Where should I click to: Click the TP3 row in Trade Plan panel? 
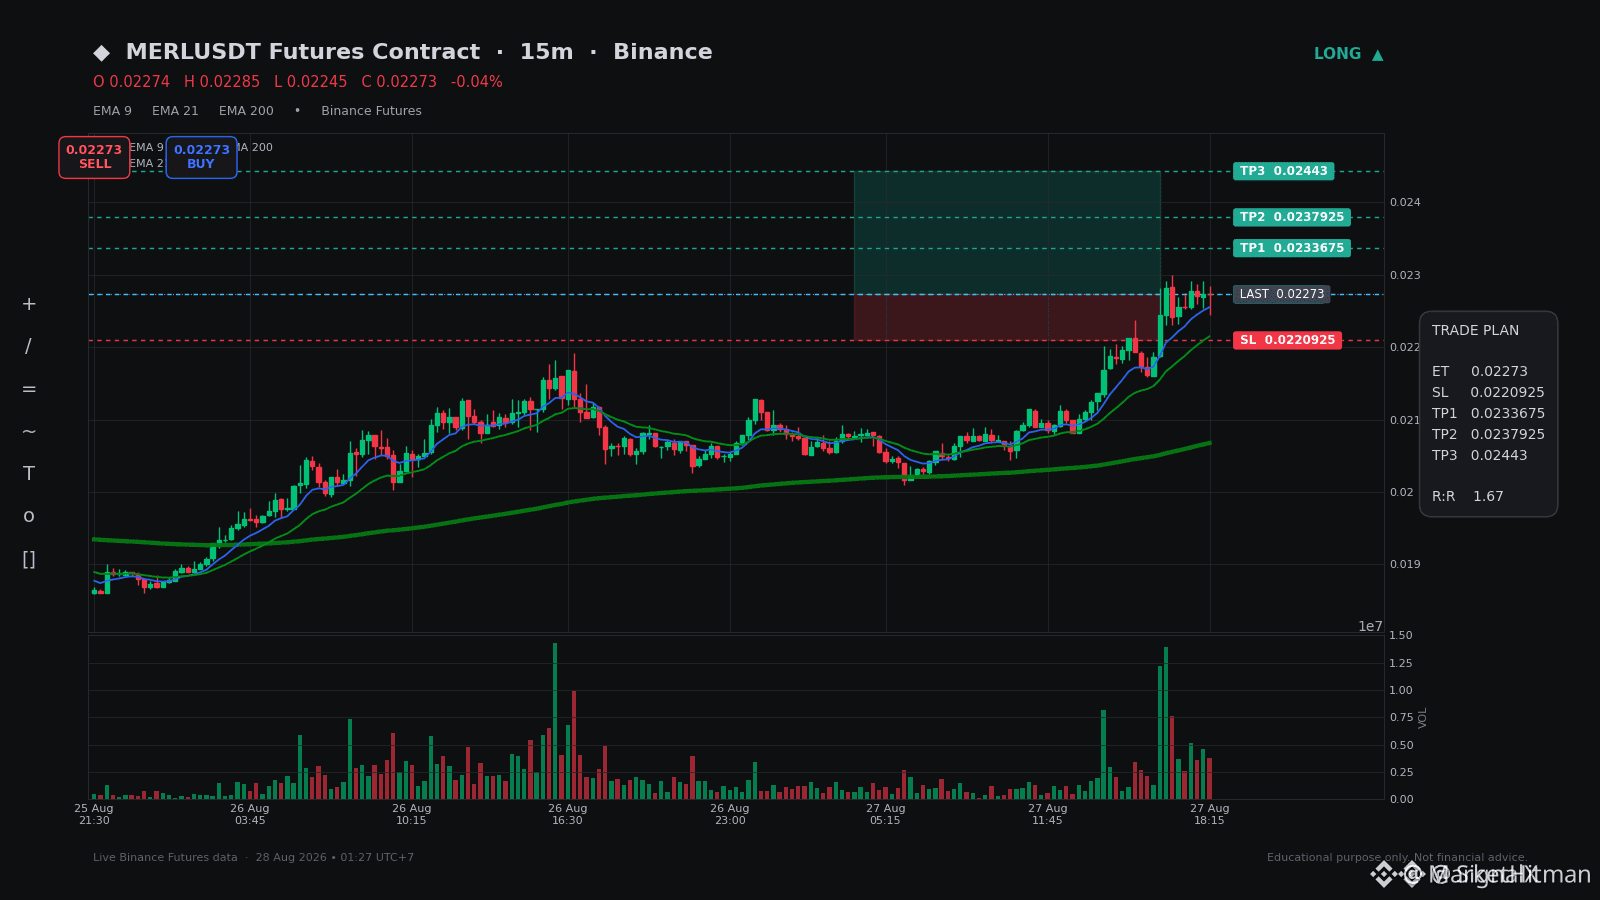tap(1480, 456)
